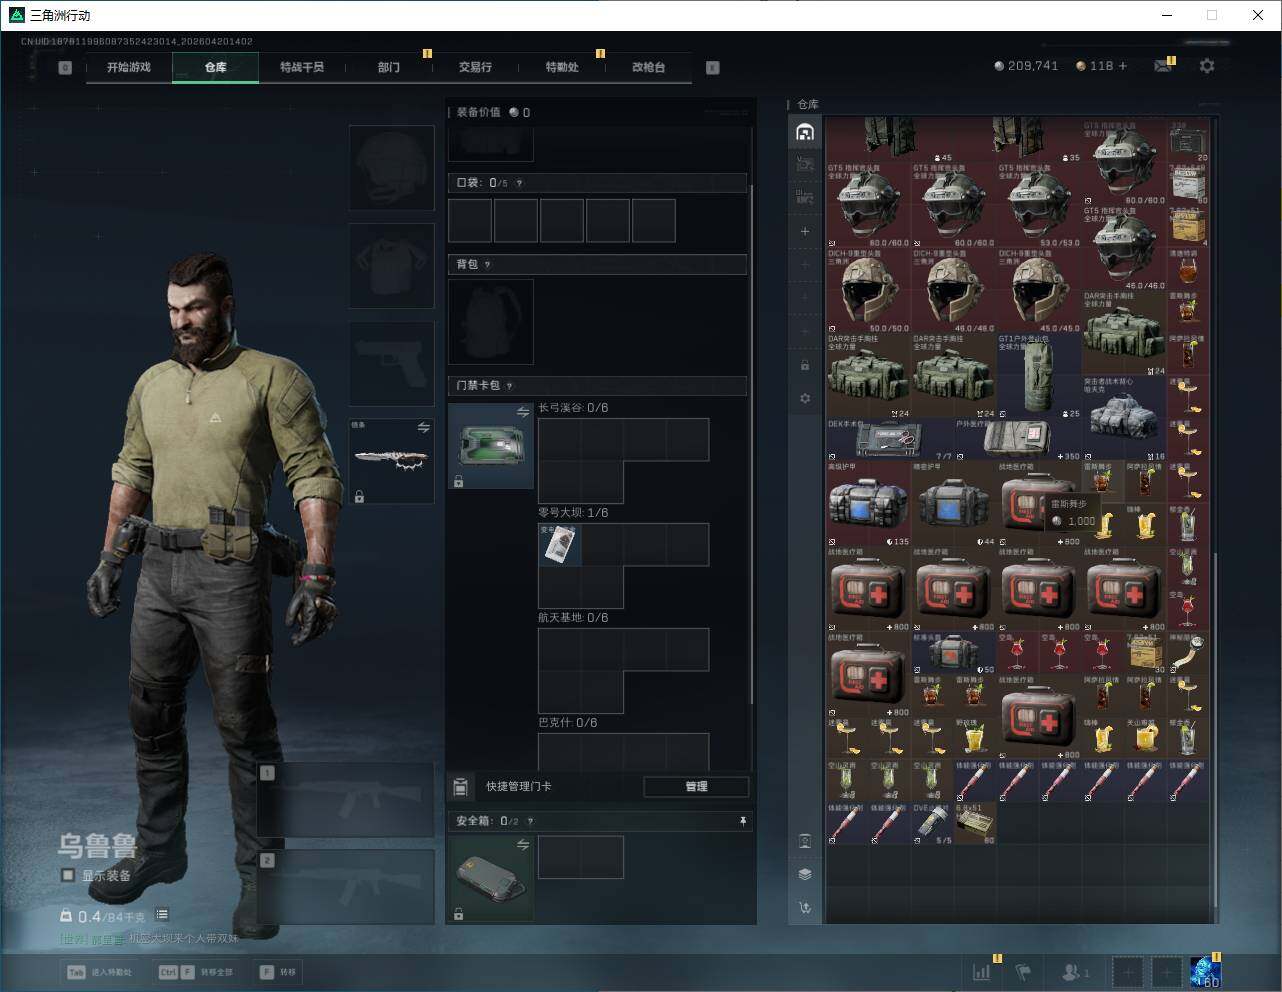Open the stash sorting/stack layers icon

[805, 874]
